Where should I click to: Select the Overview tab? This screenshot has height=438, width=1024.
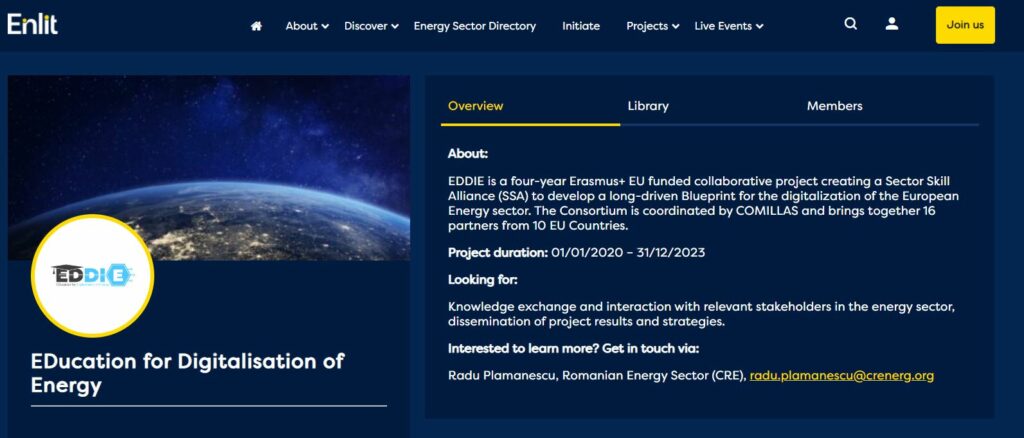pos(476,106)
